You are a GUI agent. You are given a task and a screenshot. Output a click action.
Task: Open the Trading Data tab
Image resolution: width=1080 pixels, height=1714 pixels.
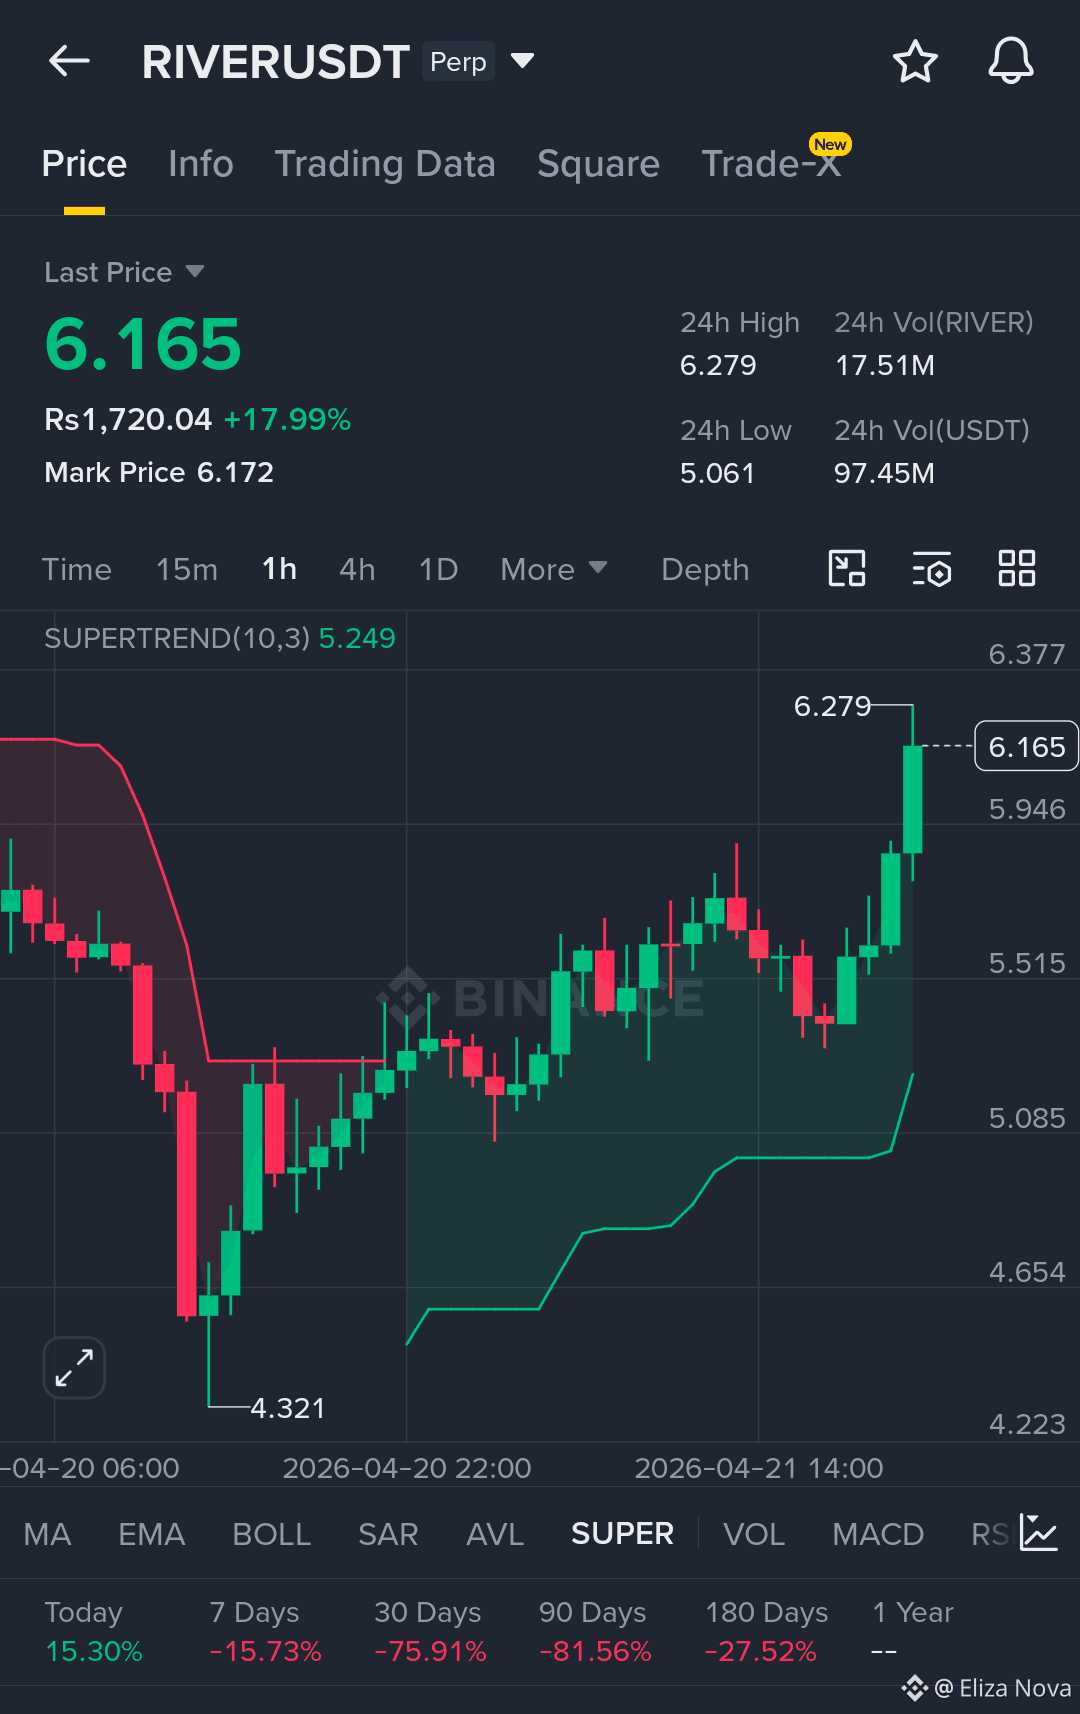pyautogui.click(x=385, y=164)
